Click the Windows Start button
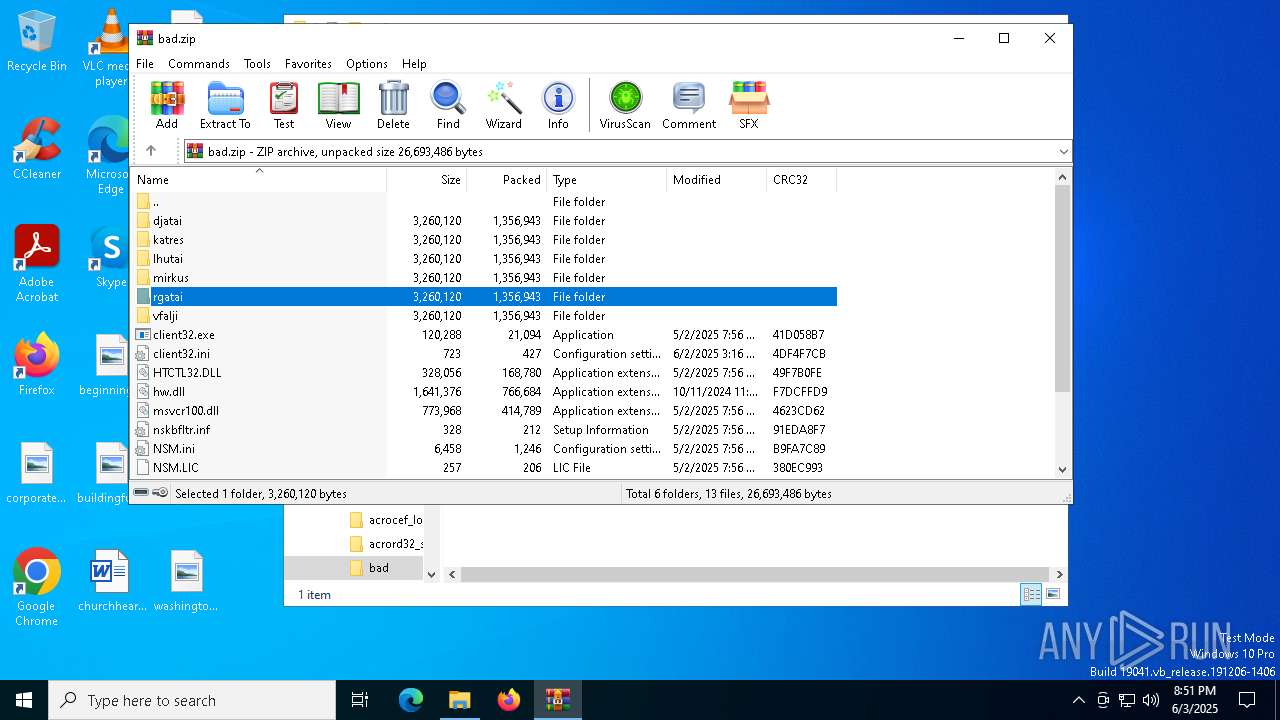The height and width of the screenshot is (720, 1280). point(24,700)
